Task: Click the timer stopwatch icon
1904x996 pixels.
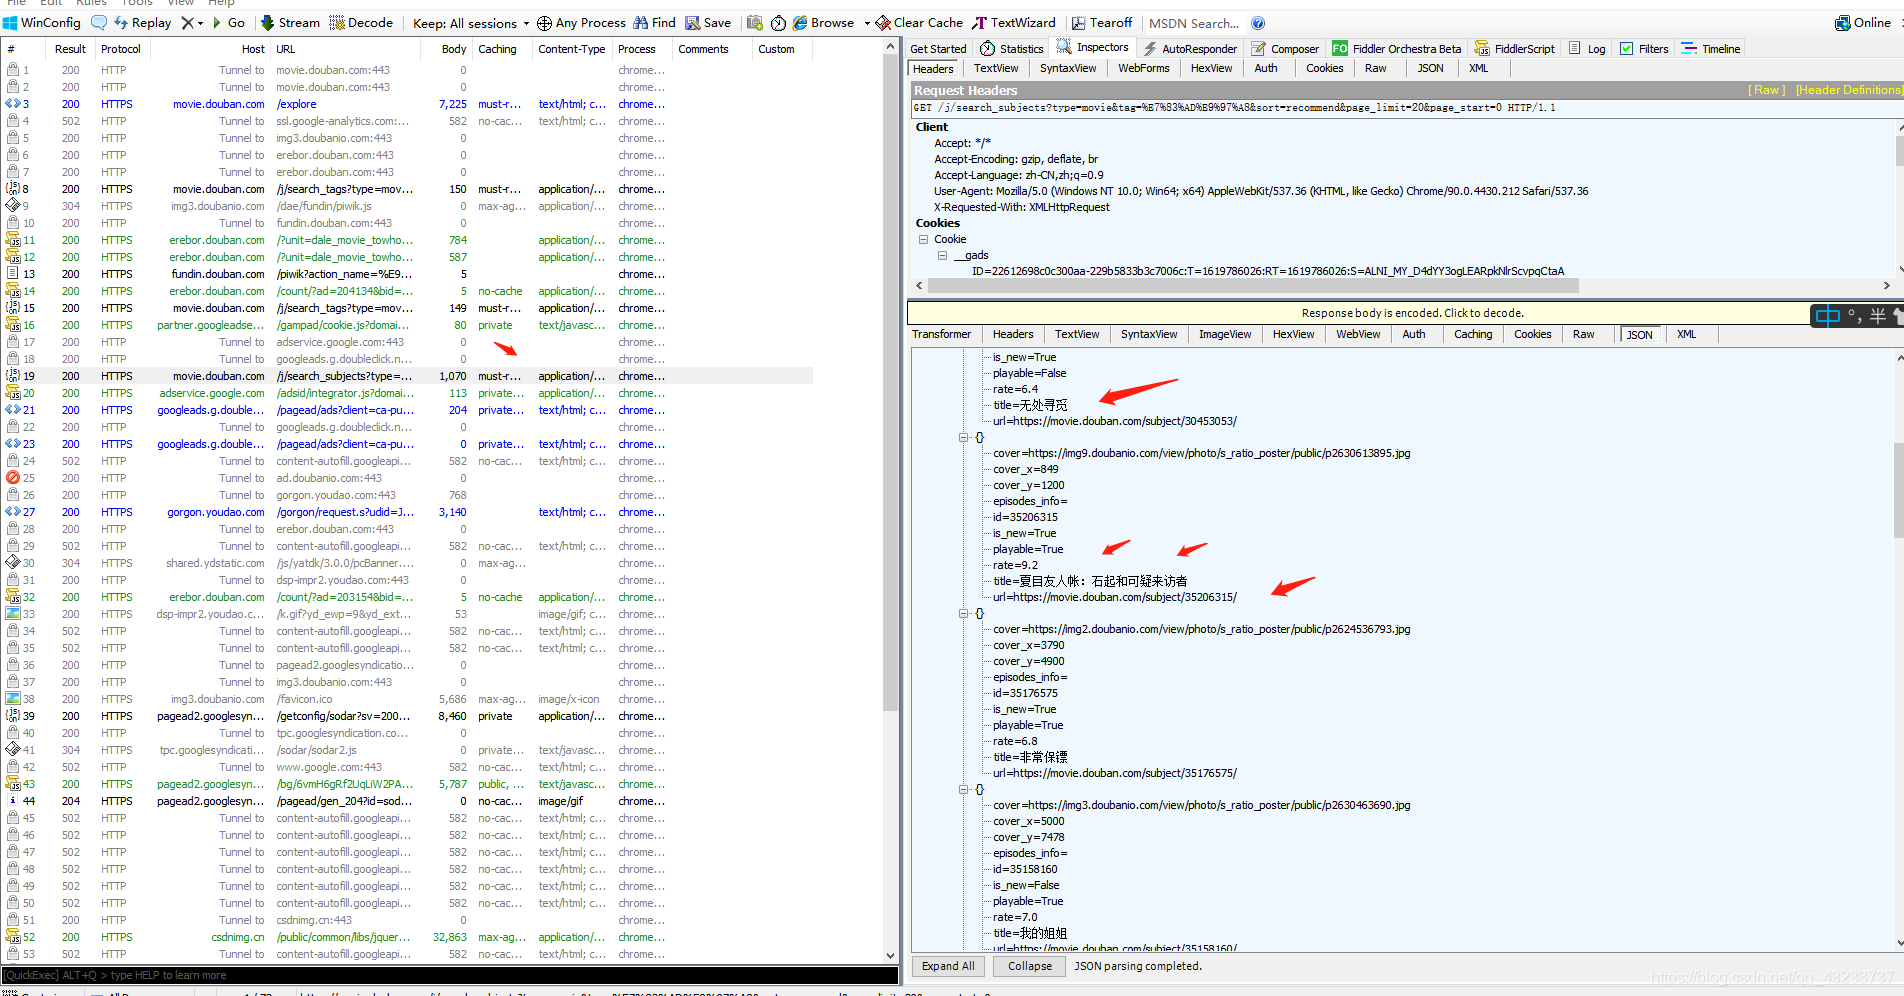Action: [x=778, y=23]
